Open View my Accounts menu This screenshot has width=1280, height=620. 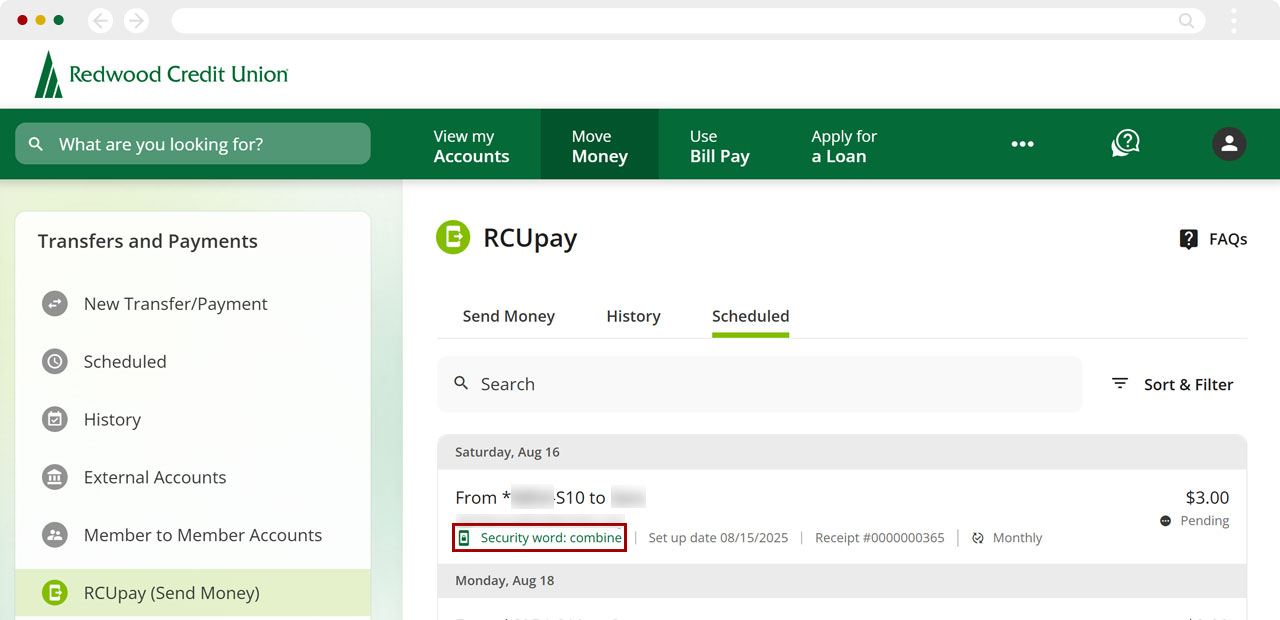[471, 146]
